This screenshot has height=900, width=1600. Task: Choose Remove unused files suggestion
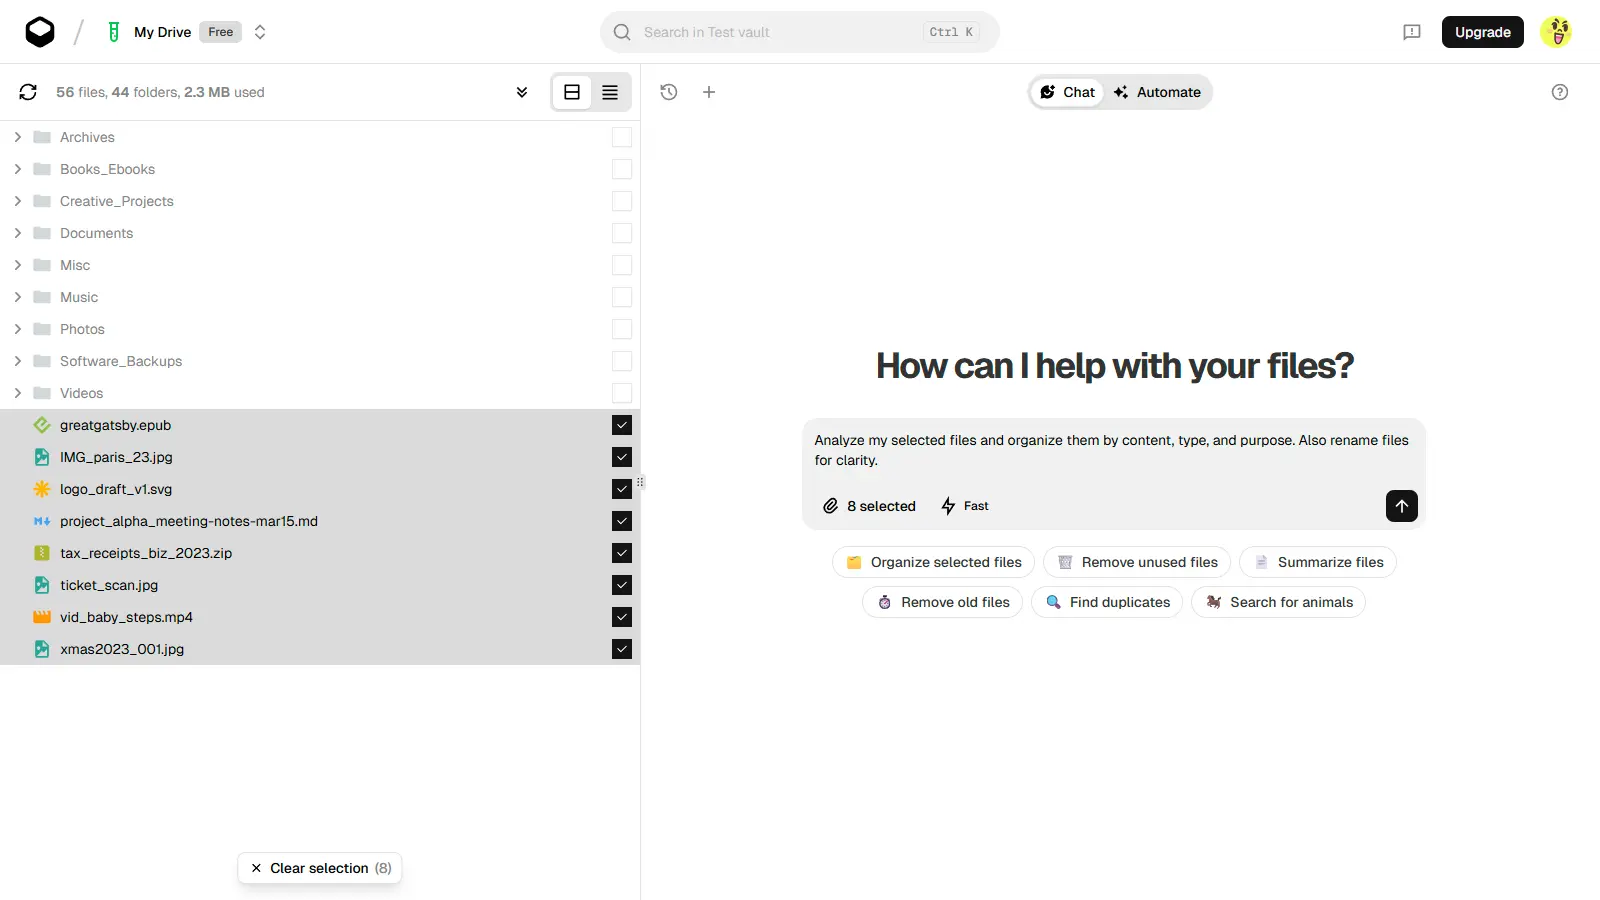(x=1137, y=562)
